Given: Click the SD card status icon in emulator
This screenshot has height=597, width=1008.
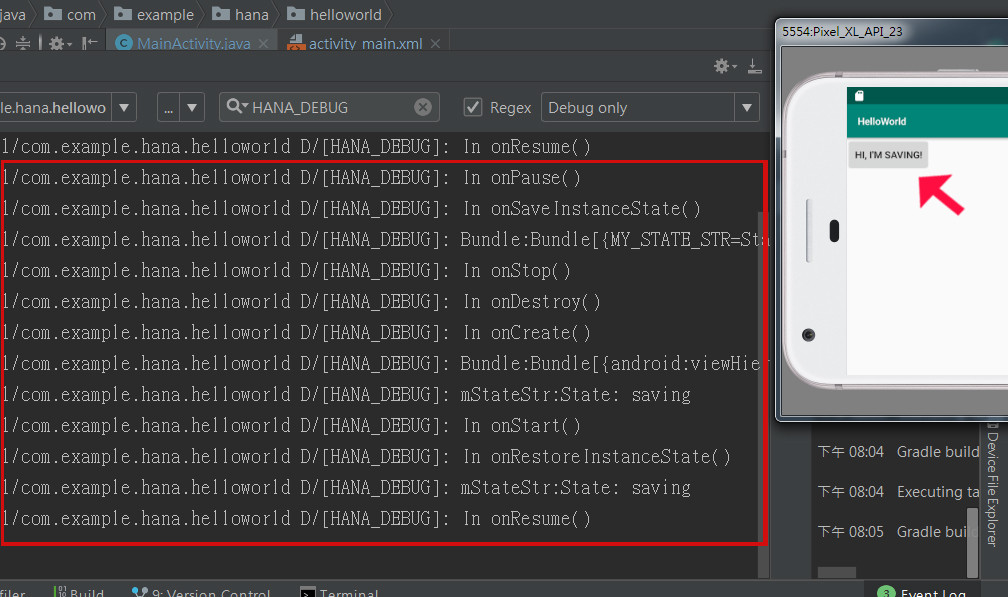Looking at the screenshot, I should point(859,96).
